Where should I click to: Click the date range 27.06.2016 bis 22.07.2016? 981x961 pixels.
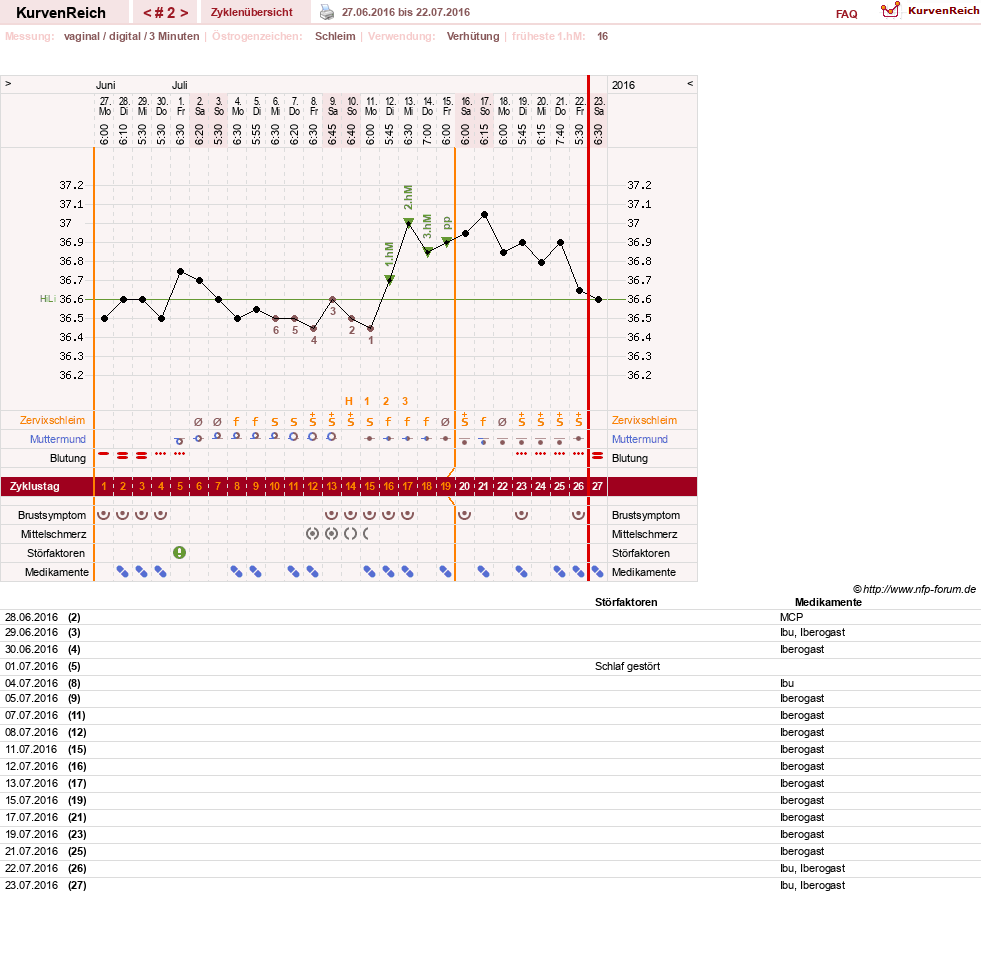click(405, 12)
